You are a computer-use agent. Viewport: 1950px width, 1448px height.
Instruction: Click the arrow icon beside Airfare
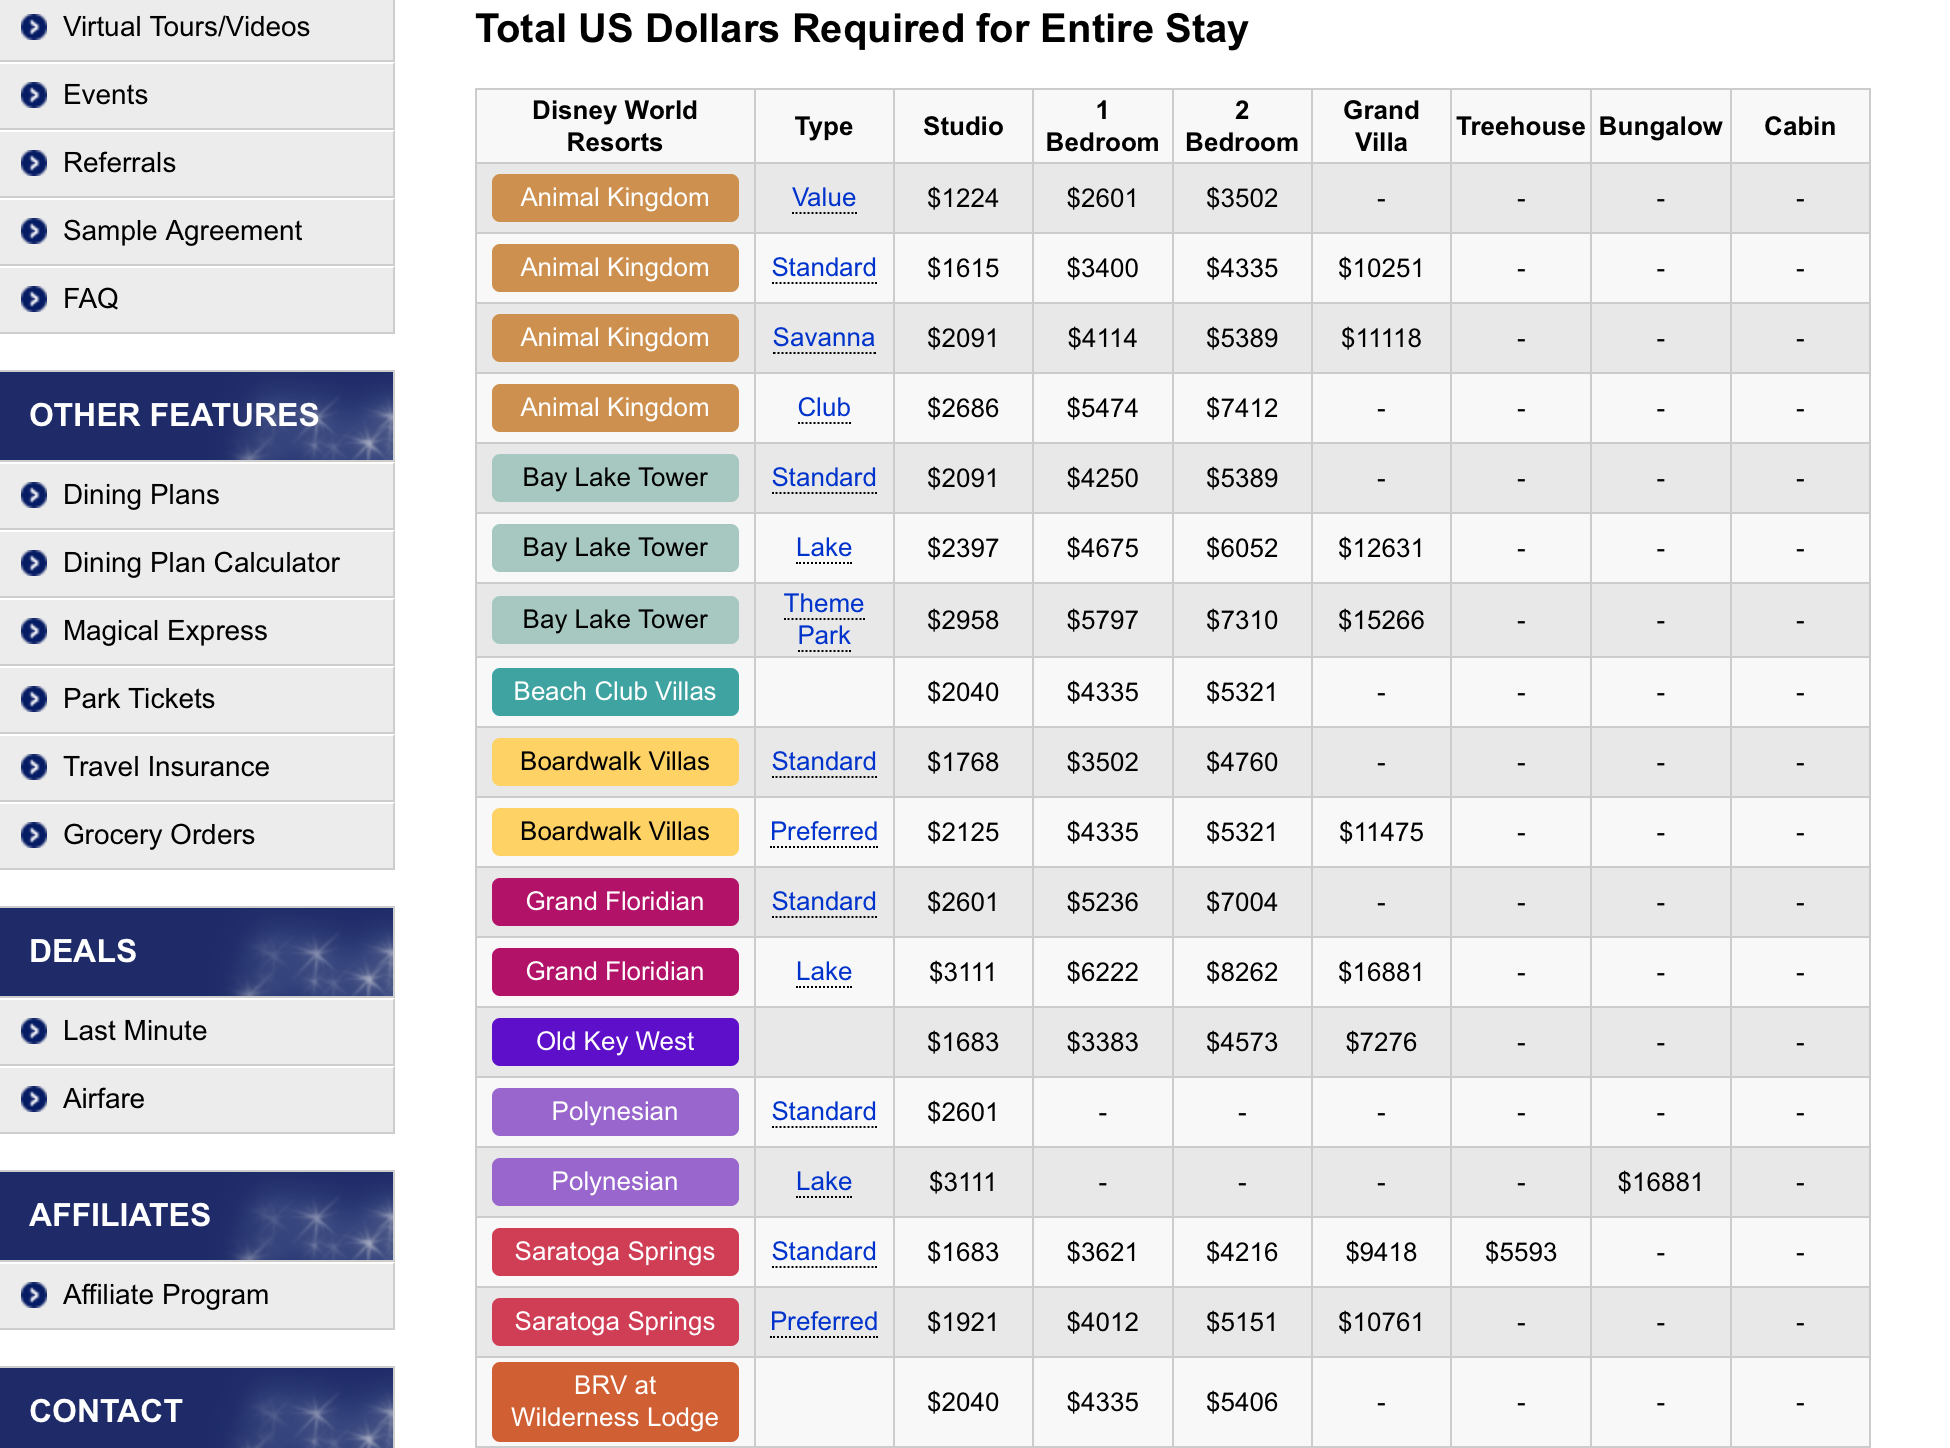pyautogui.click(x=34, y=1099)
